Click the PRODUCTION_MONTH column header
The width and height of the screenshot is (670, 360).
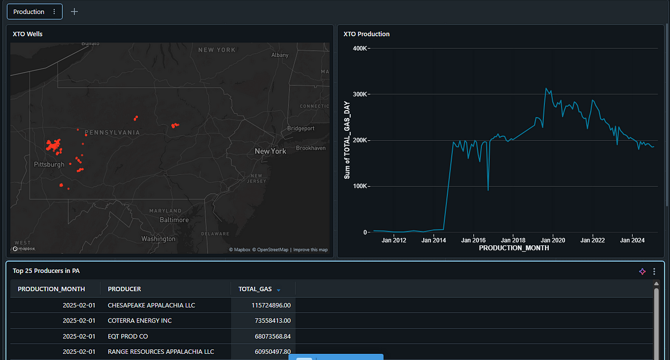point(51,289)
